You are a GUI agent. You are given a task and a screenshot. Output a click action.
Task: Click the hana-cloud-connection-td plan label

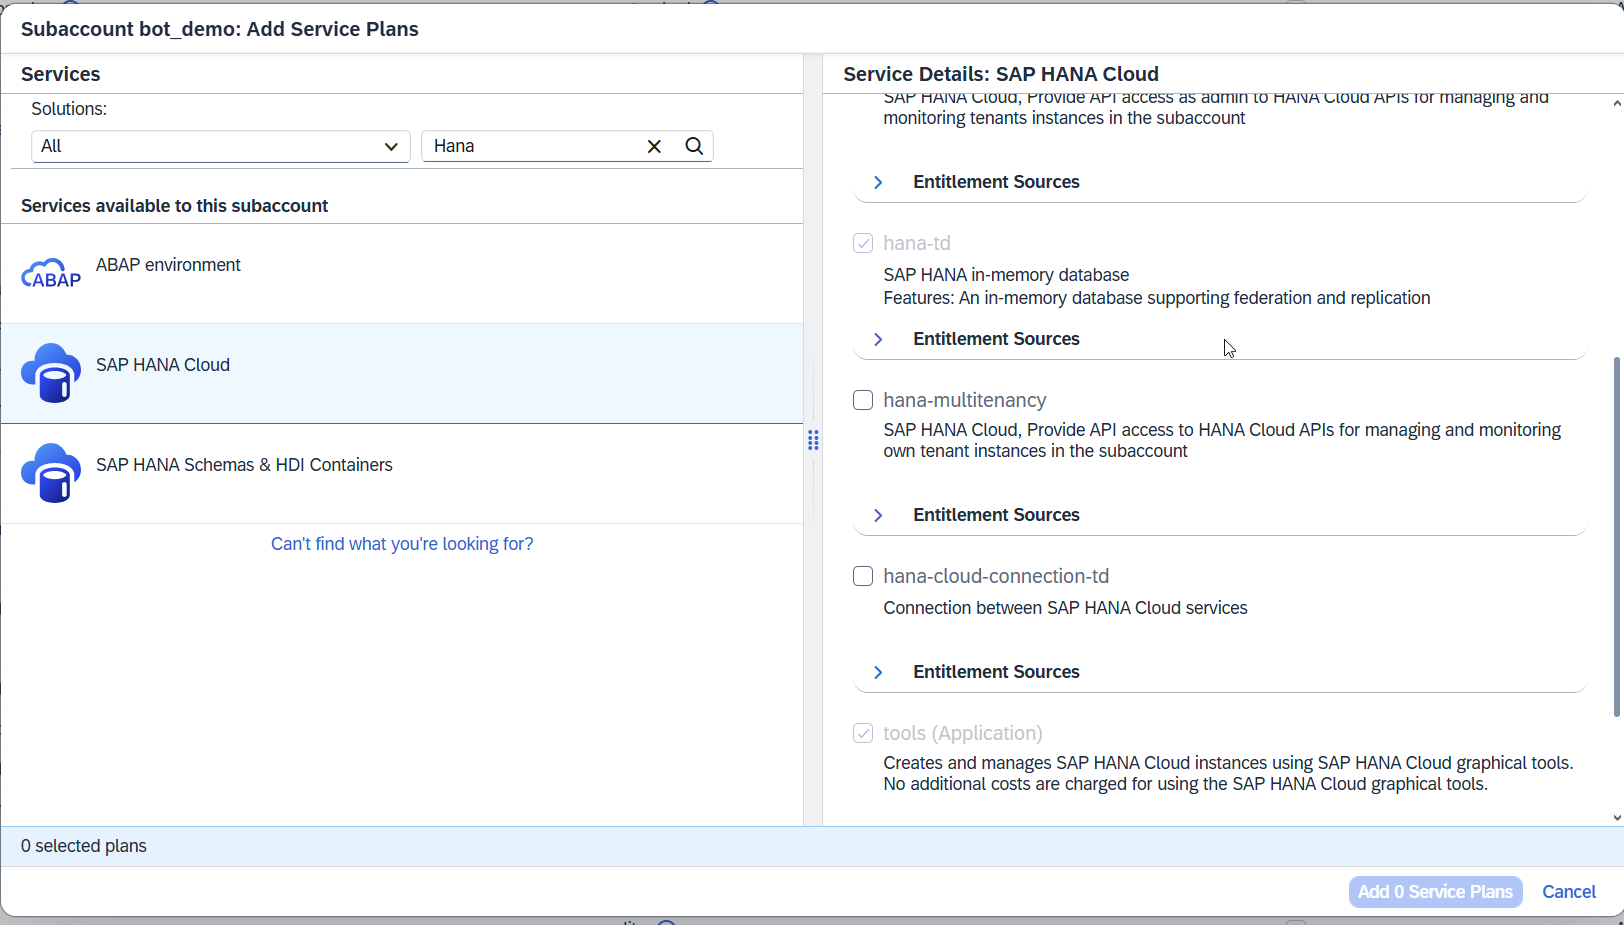[996, 576]
